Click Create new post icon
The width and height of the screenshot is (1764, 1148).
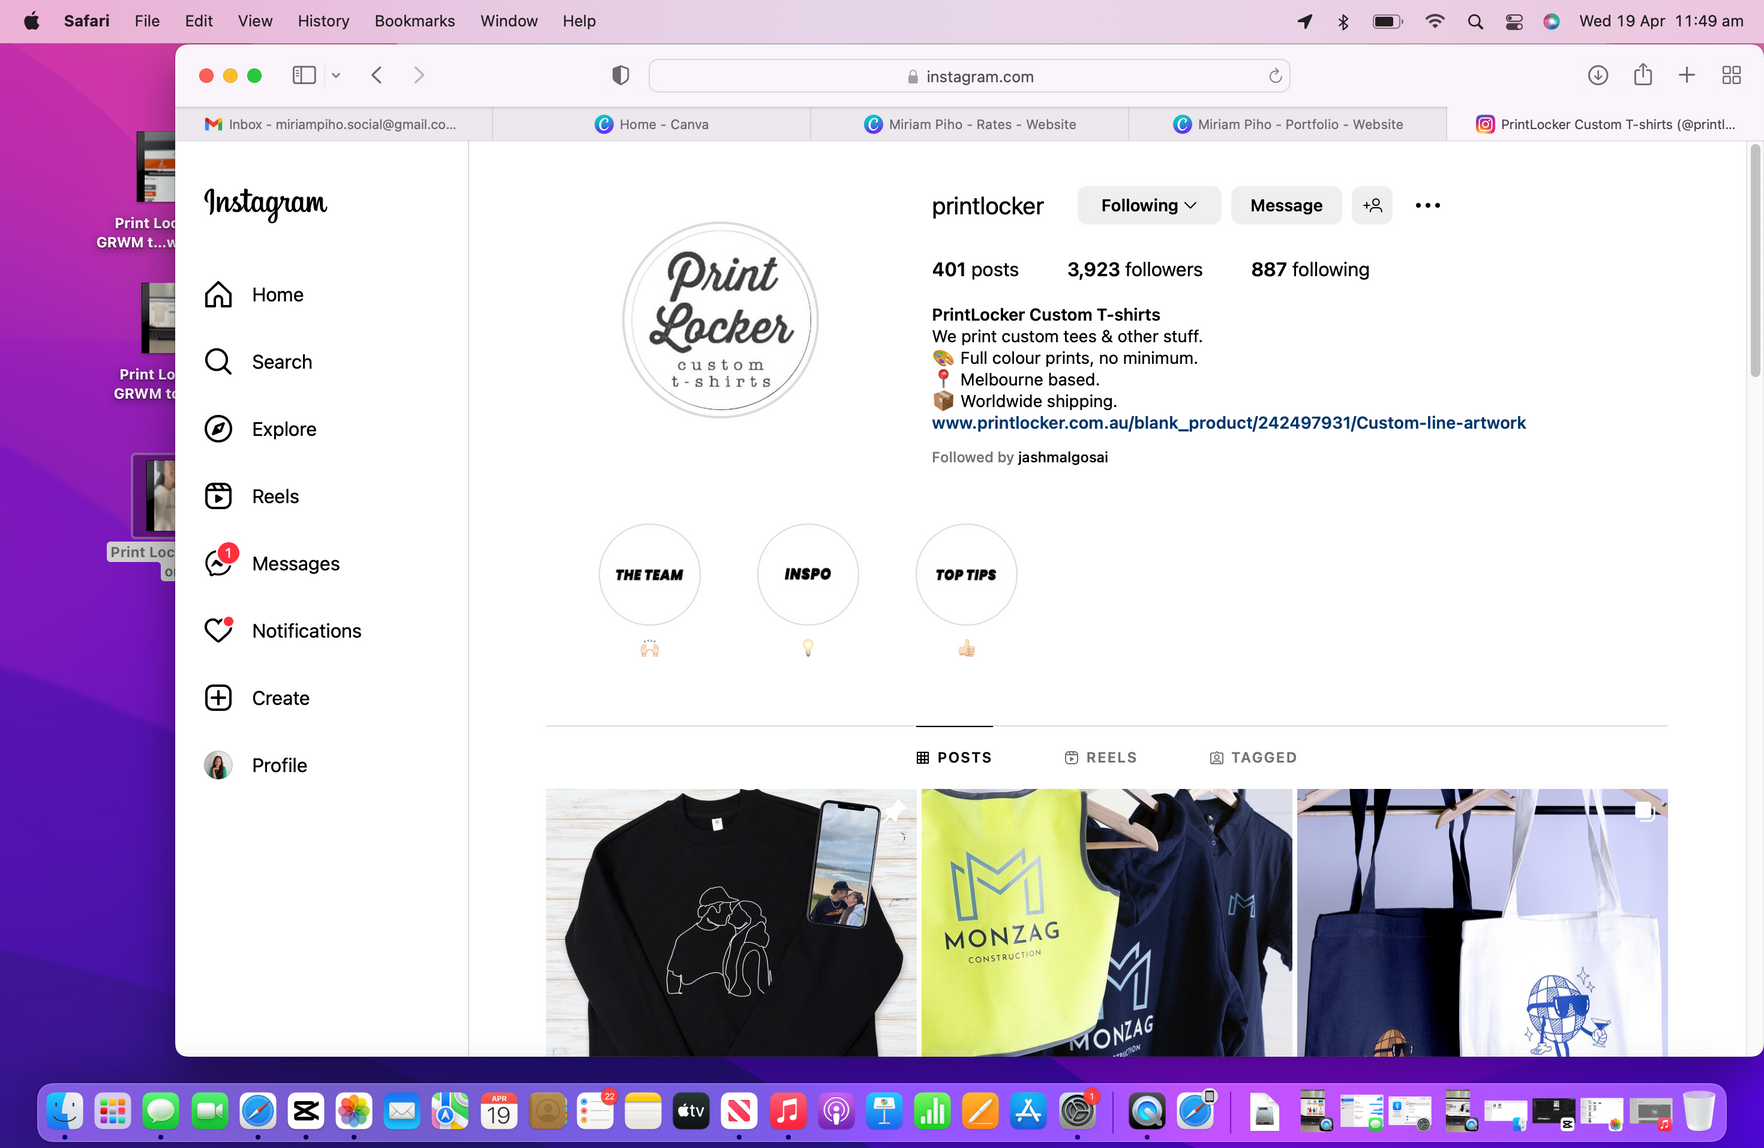point(257,698)
